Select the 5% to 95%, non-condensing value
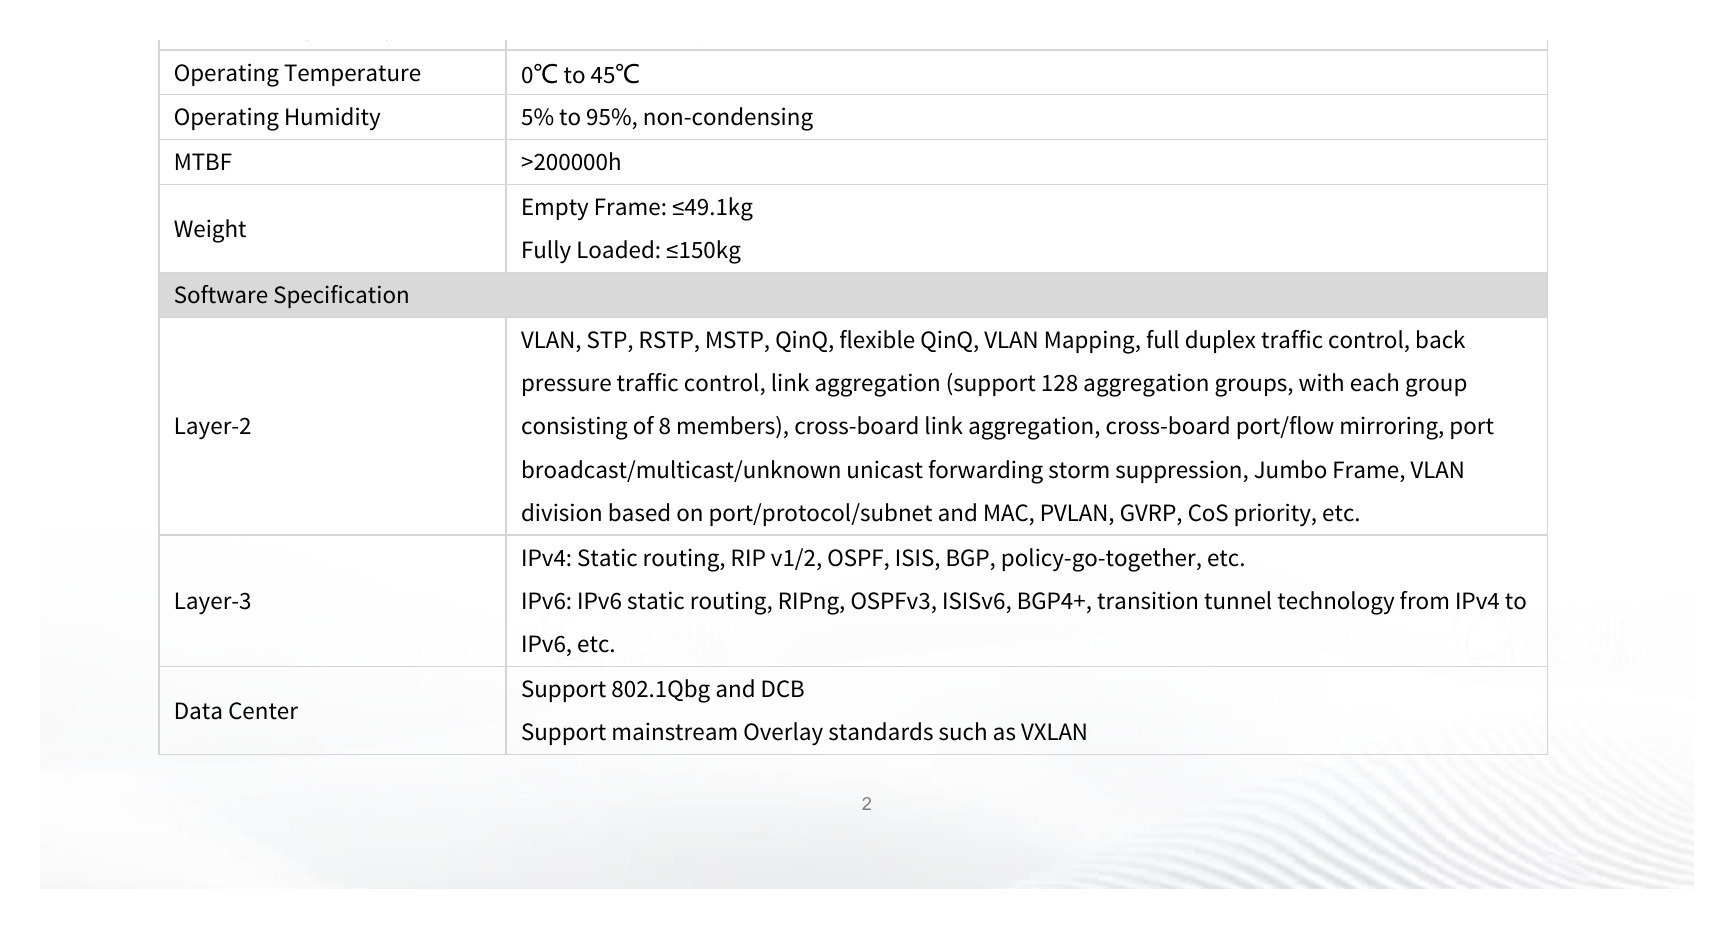The width and height of the screenshot is (1734, 929). [667, 117]
